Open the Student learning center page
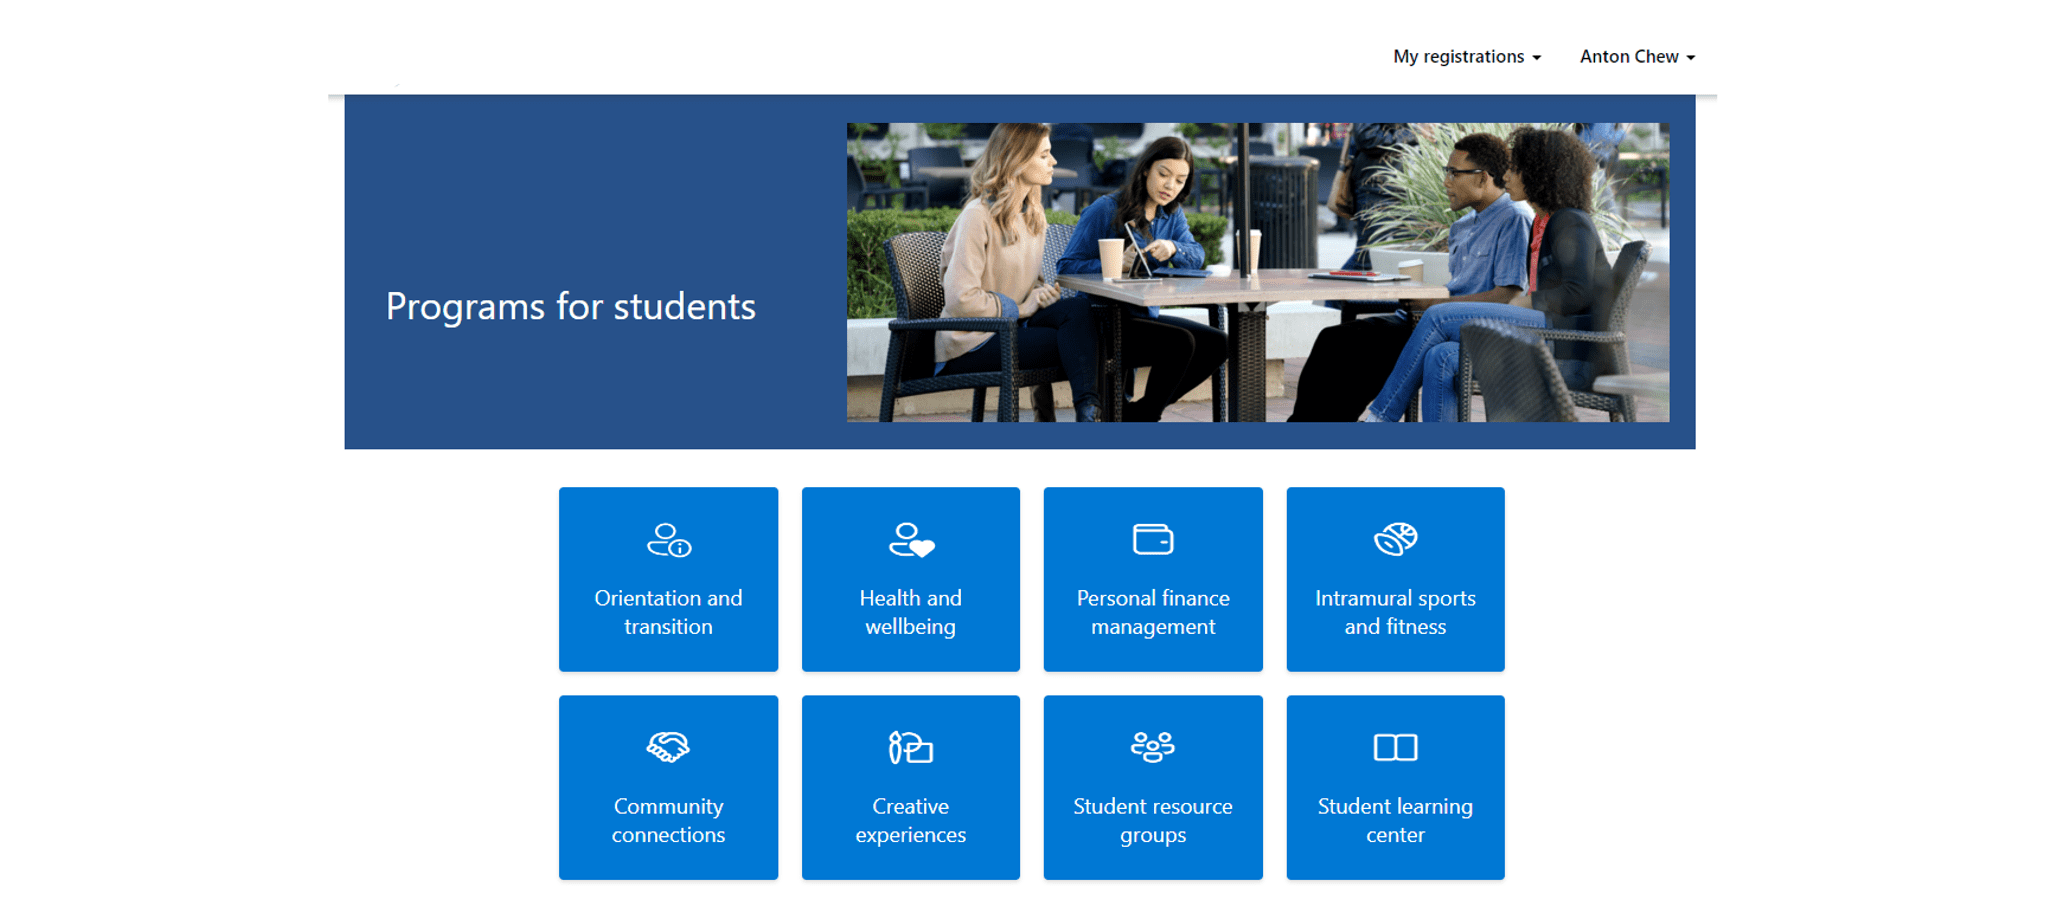The width and height of the screenshot is (2048, 907). click(x=1394, y=788)
